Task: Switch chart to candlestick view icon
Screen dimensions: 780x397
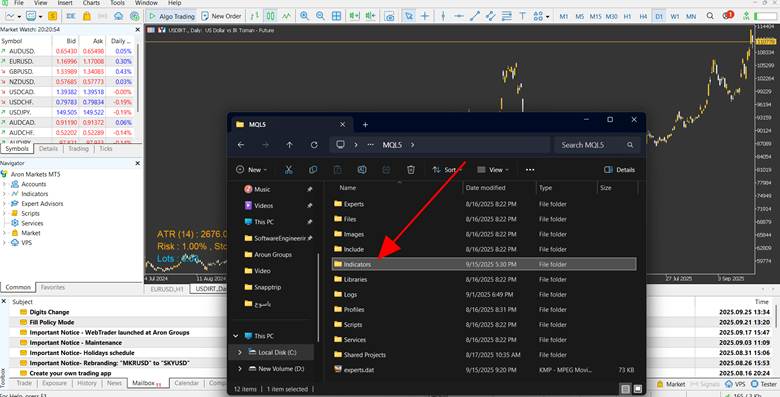Action: [270, 16]
